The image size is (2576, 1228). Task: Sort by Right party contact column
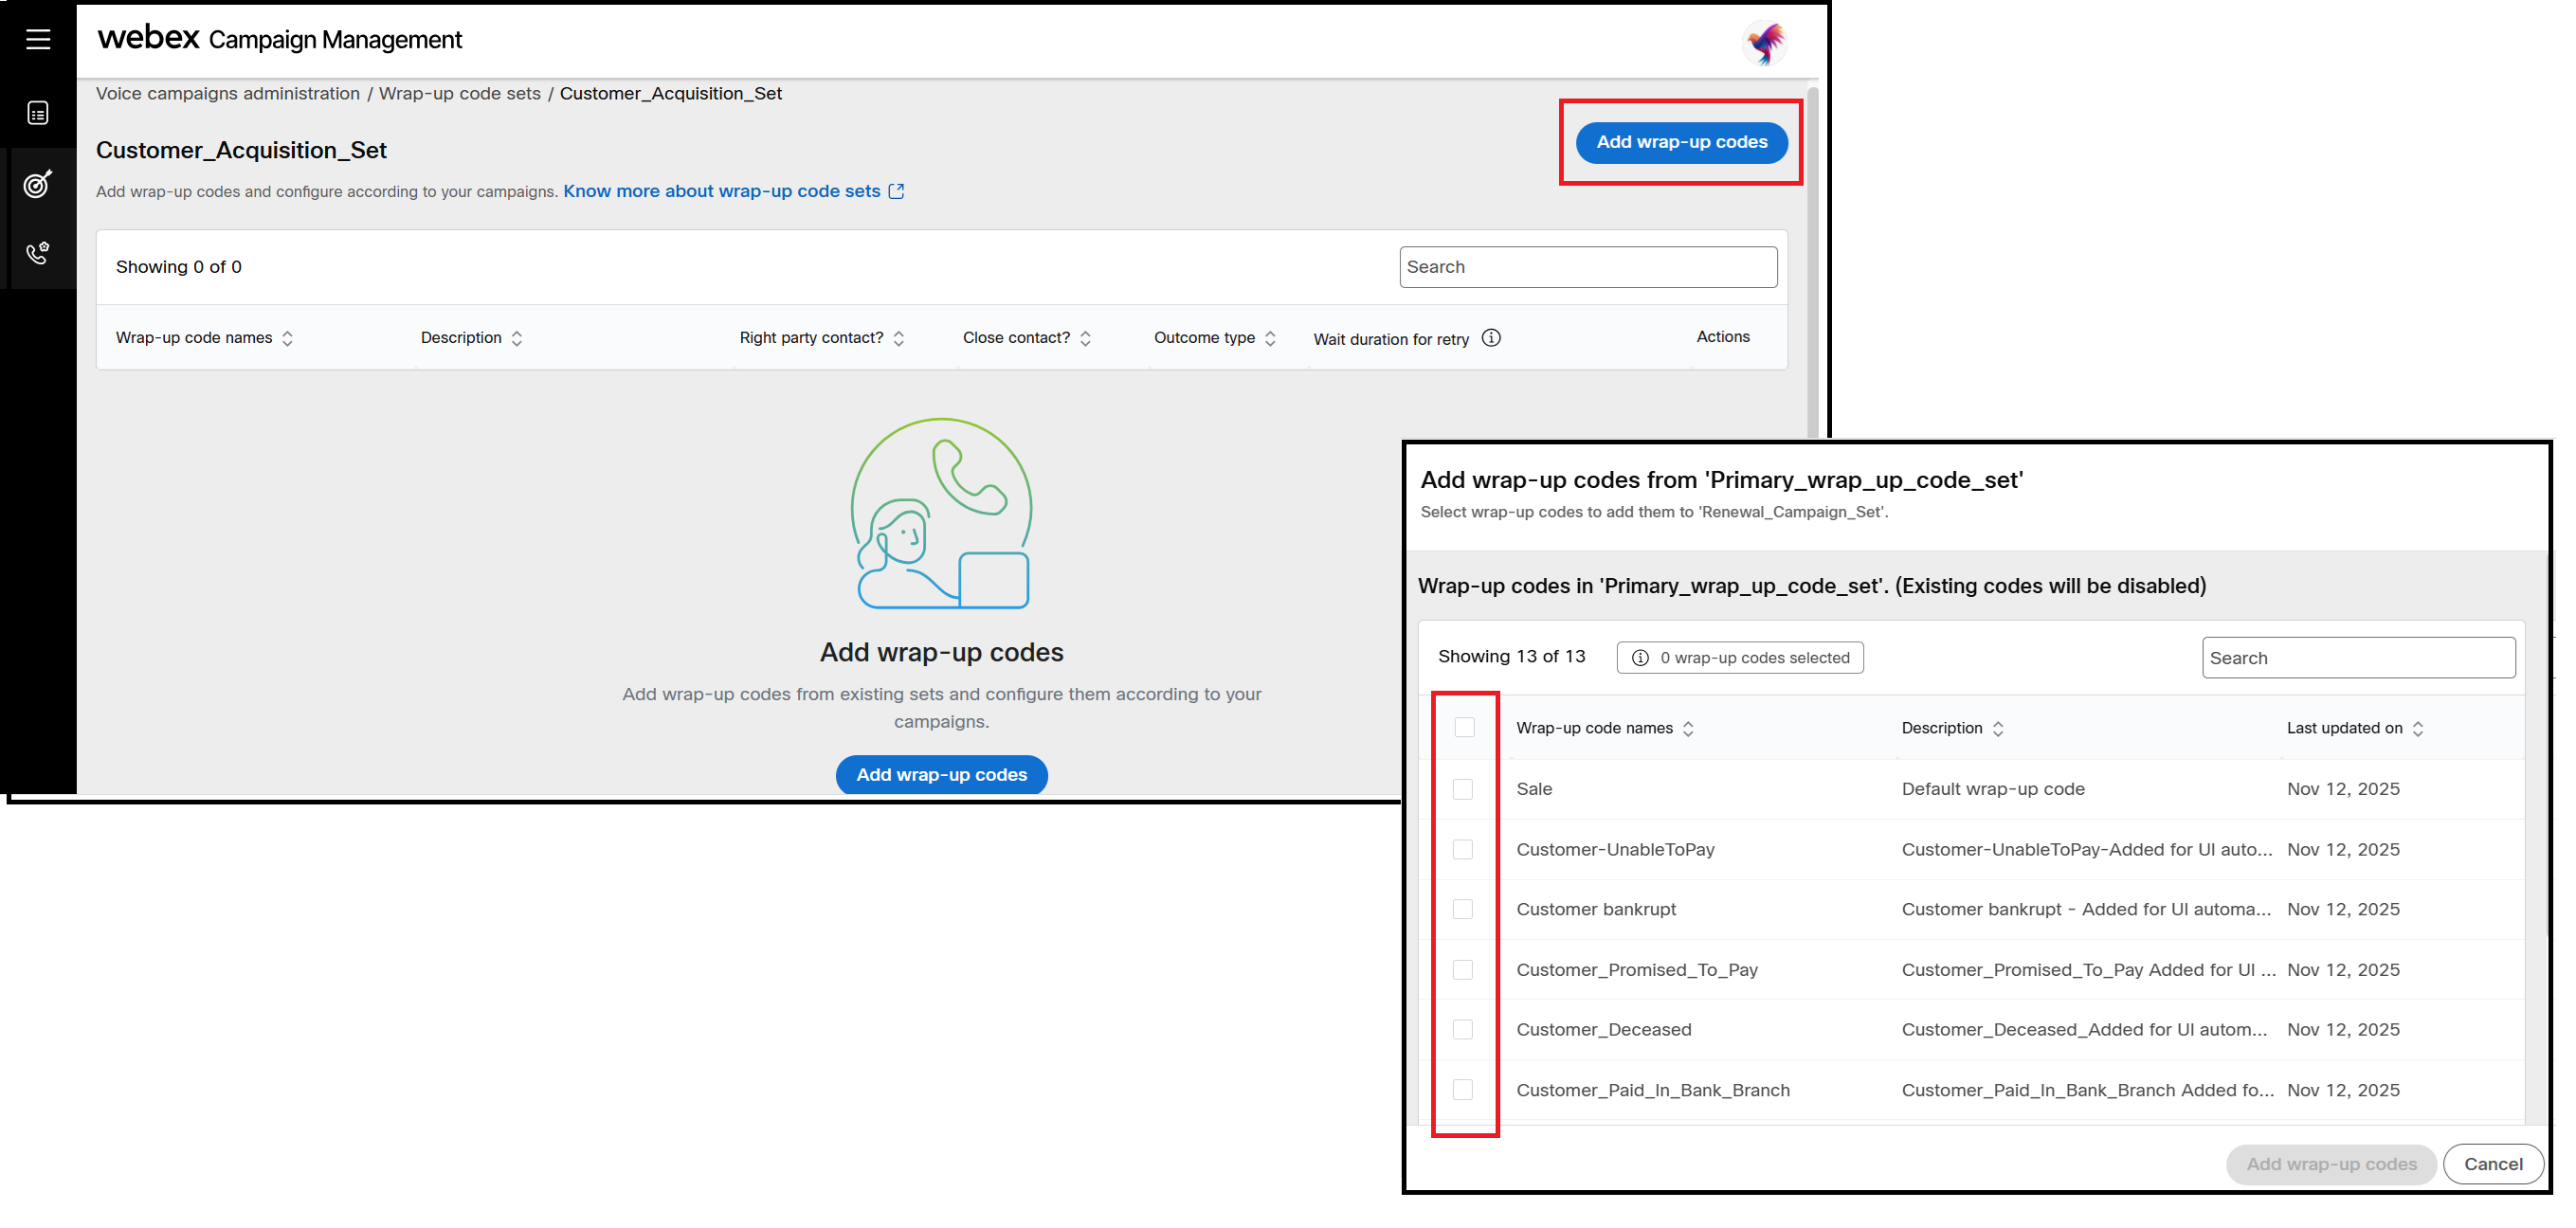click(899, 338)
